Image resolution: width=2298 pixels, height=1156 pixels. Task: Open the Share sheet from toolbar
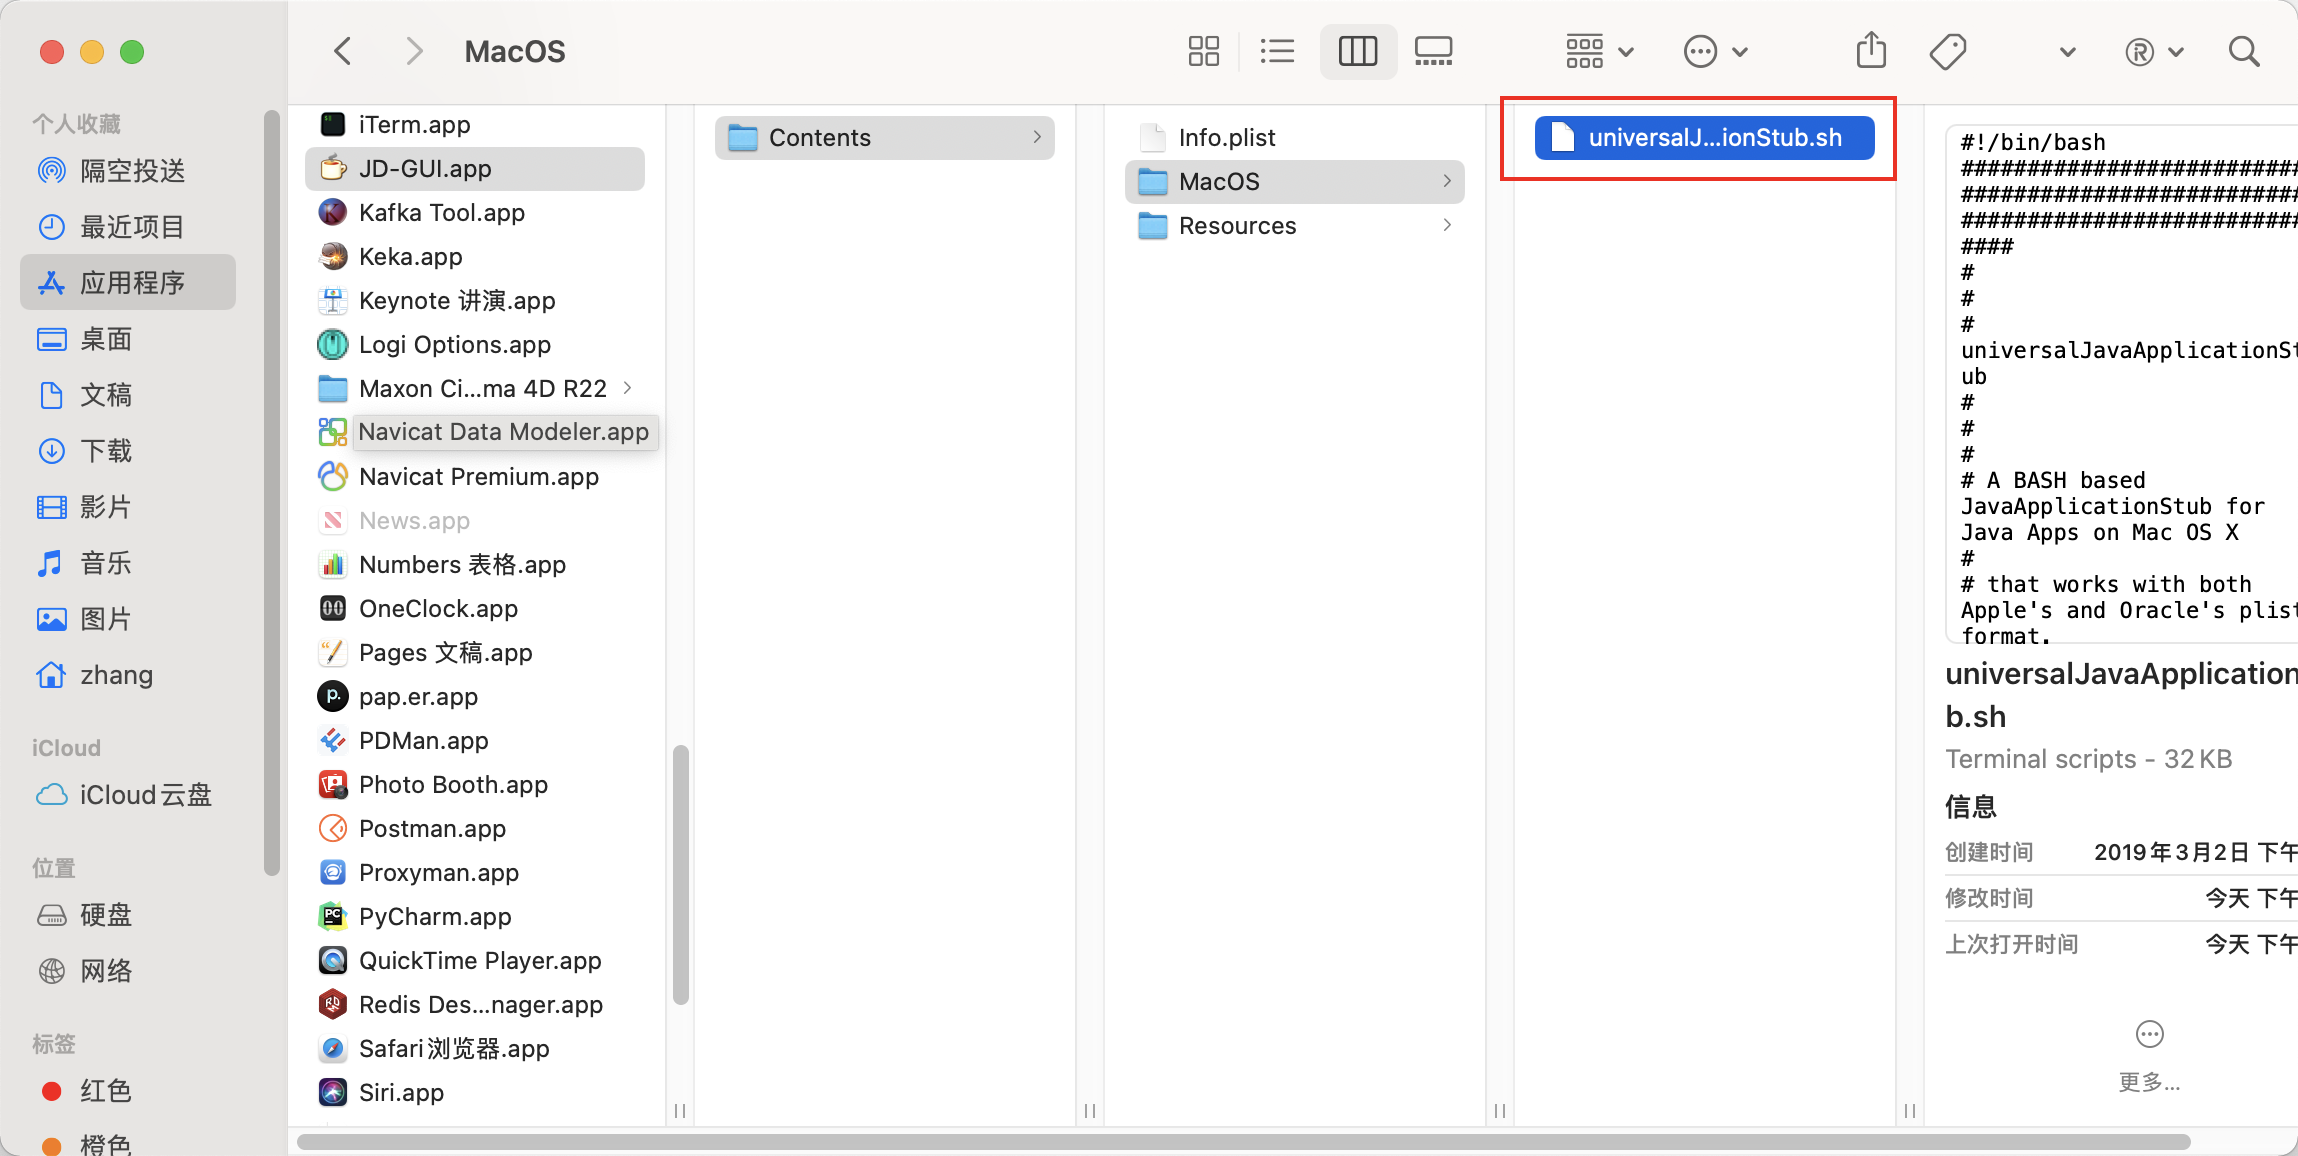coord(1869,51)
